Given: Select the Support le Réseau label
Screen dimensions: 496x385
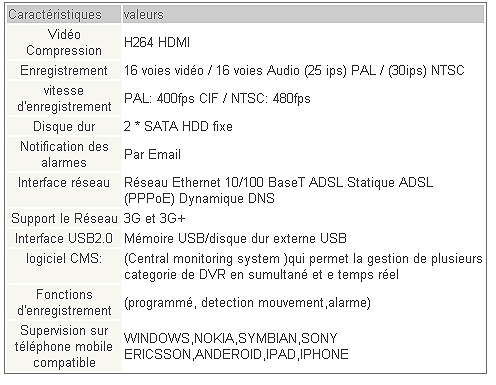Looking at the screenshot, I should click(x=64, y=218).
